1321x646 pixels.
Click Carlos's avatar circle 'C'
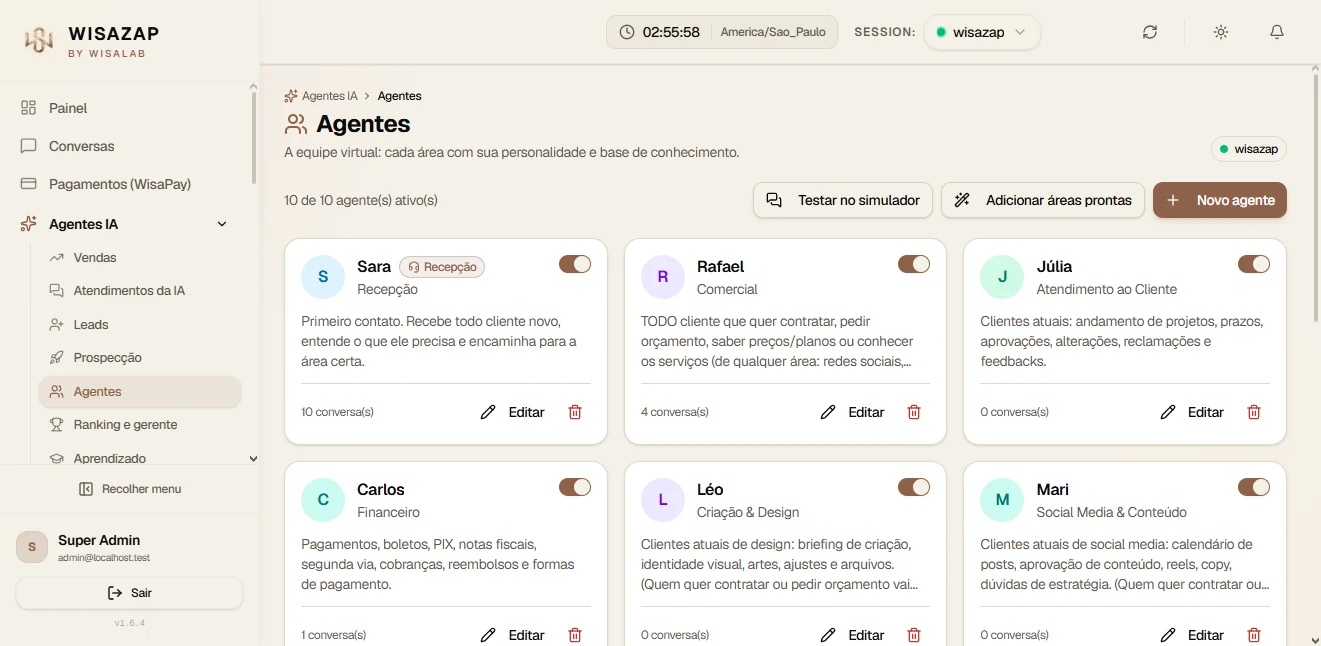click(x=323, y=500)
